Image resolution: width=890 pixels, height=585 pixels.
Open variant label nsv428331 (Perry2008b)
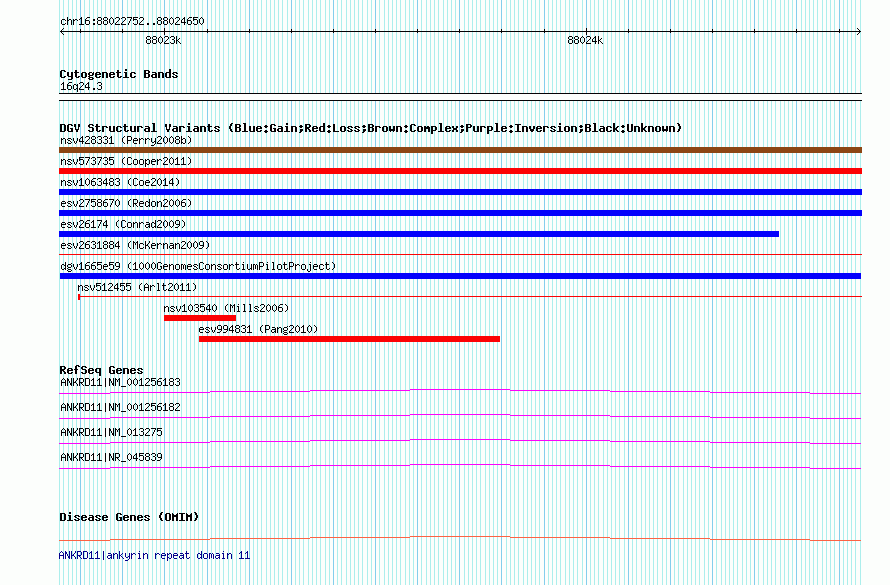[x=126, y=140]
